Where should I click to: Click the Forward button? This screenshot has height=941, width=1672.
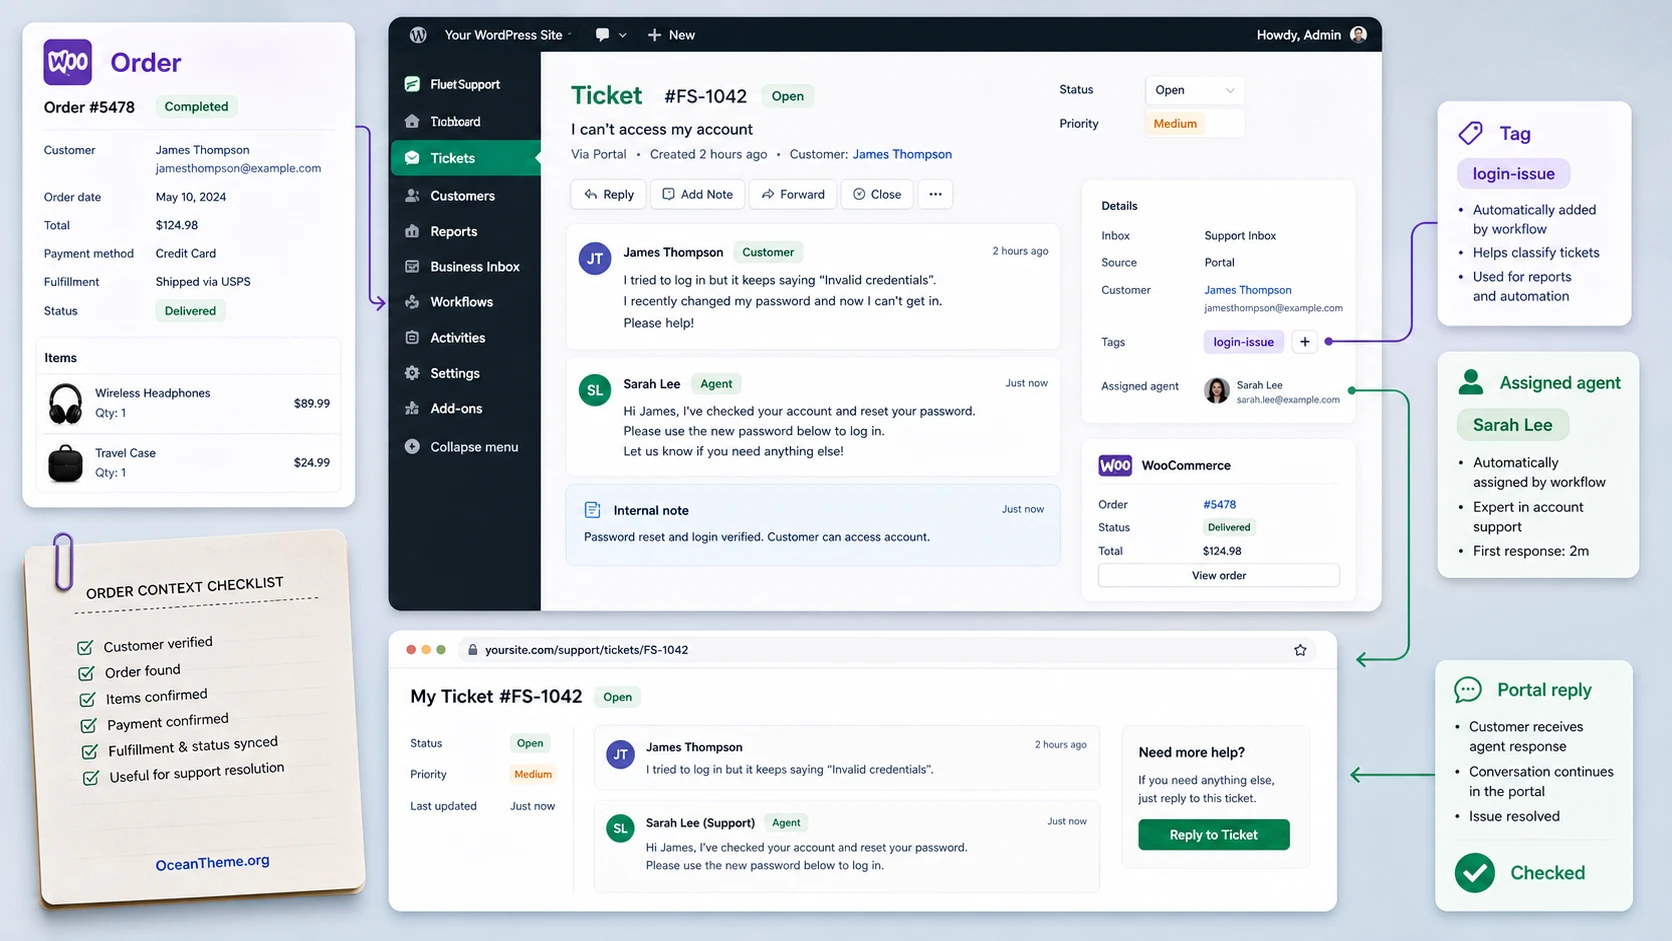pos(793,194)
